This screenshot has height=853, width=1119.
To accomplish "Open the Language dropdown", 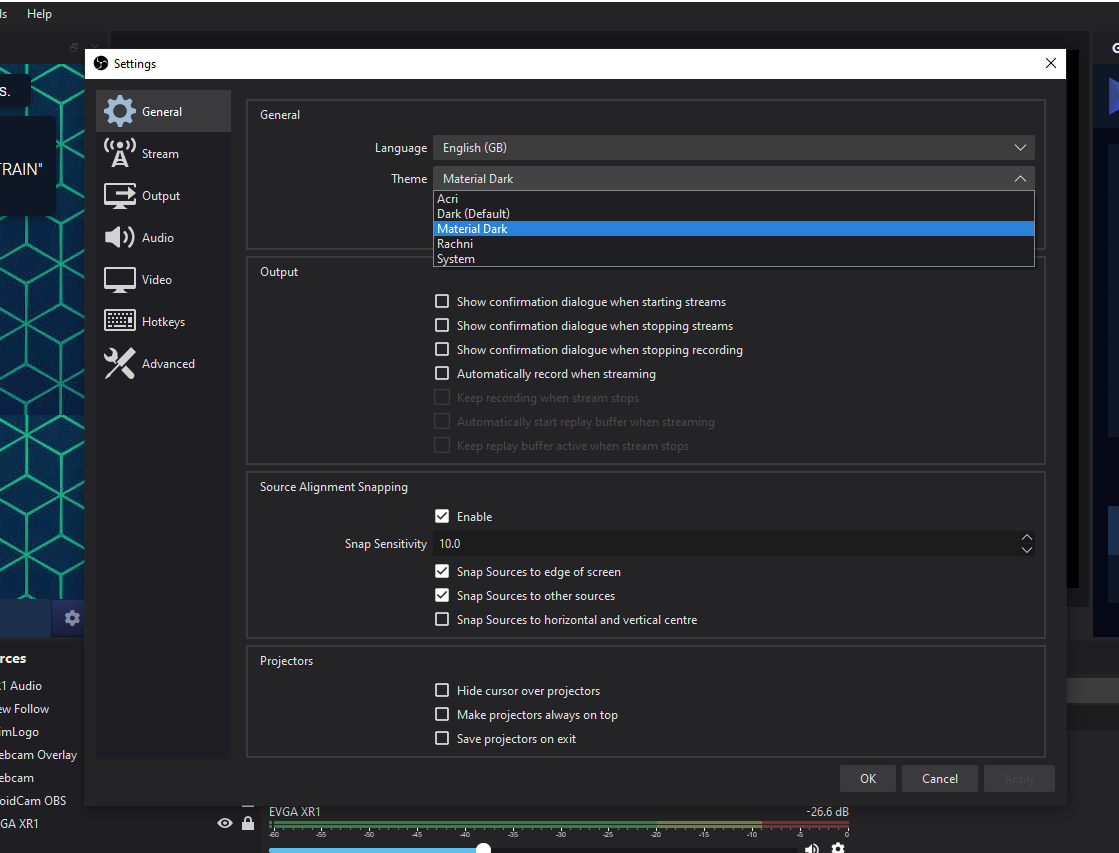I will (x=734, y=147).
